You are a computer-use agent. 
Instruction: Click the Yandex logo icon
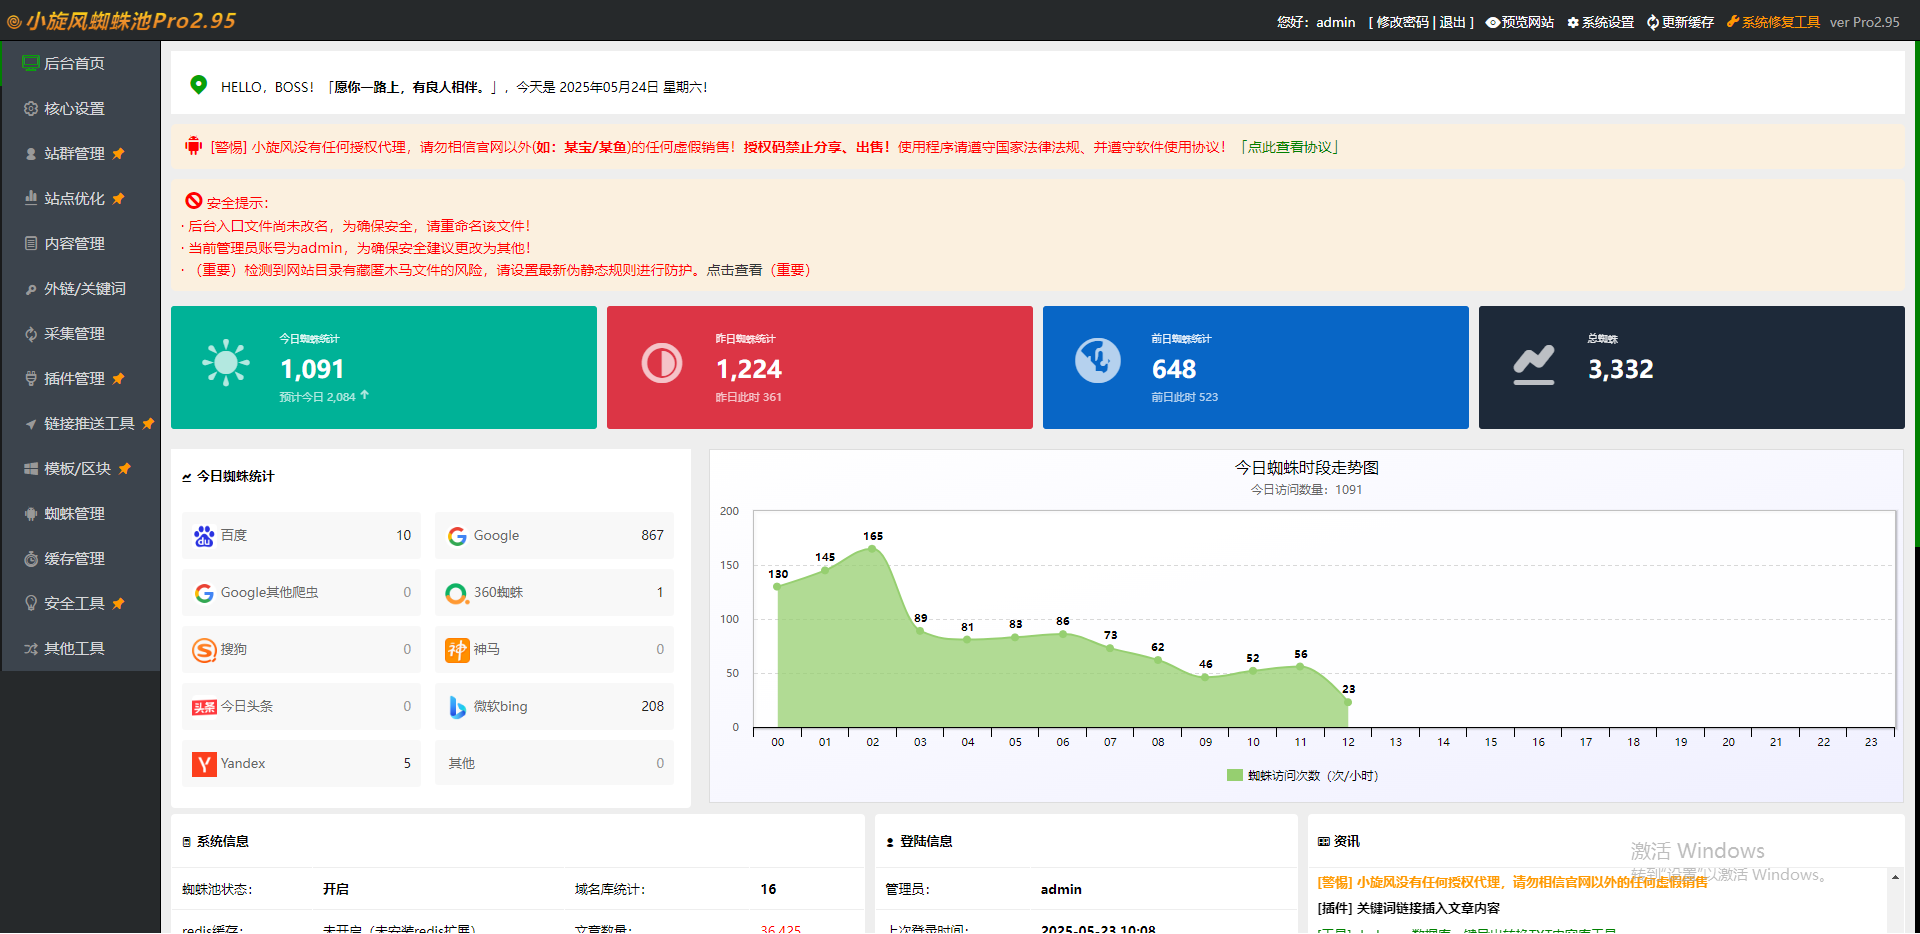204,764
